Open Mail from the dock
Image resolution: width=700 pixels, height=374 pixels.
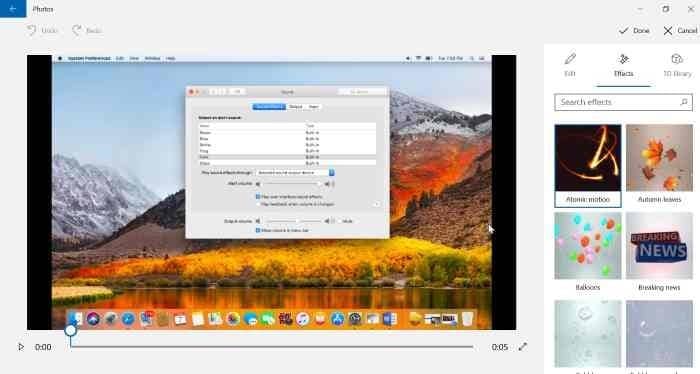[146, 319]
